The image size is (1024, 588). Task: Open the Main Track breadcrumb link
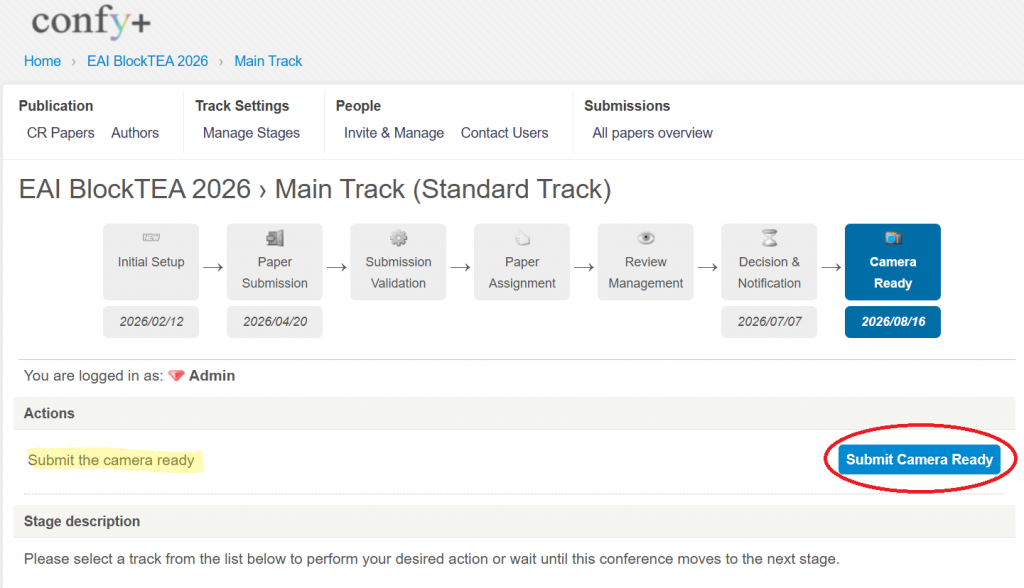(268, 61)
